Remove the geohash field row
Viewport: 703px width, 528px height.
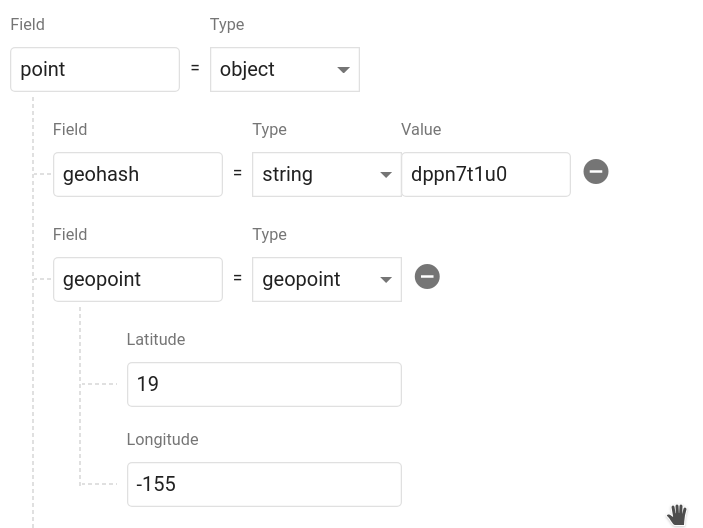595,172
